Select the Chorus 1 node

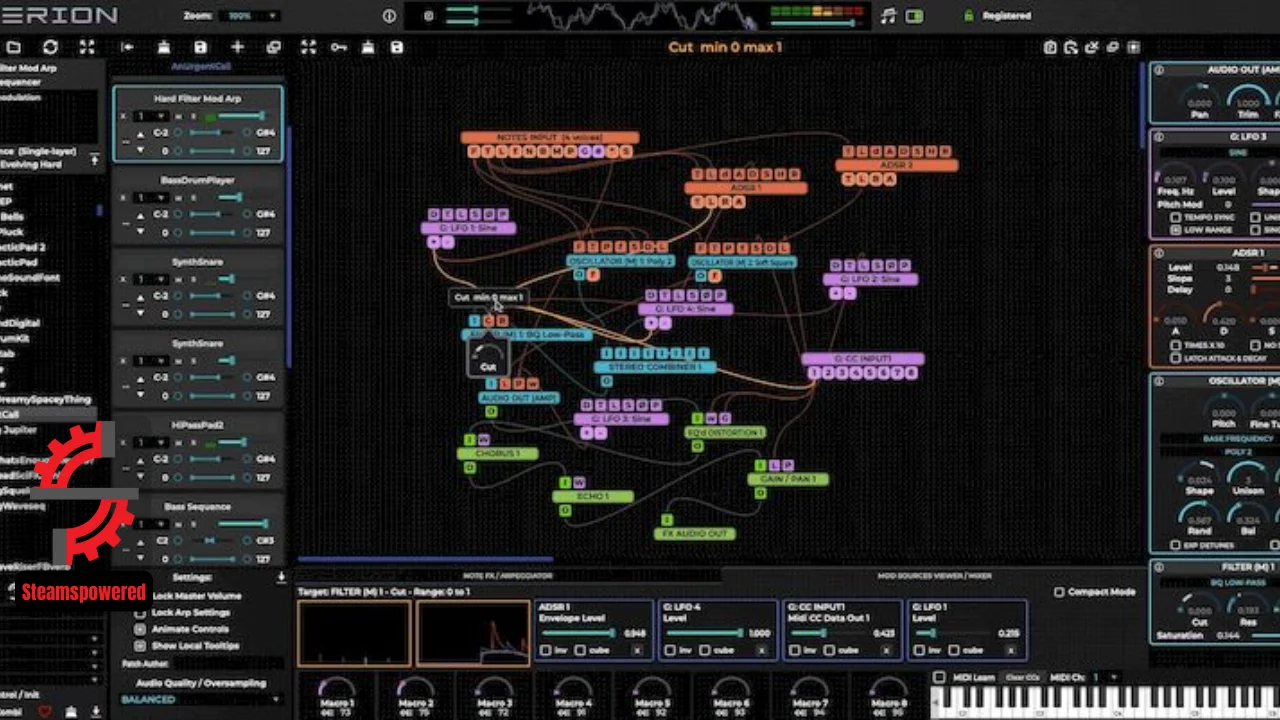[x=498, y=454]
